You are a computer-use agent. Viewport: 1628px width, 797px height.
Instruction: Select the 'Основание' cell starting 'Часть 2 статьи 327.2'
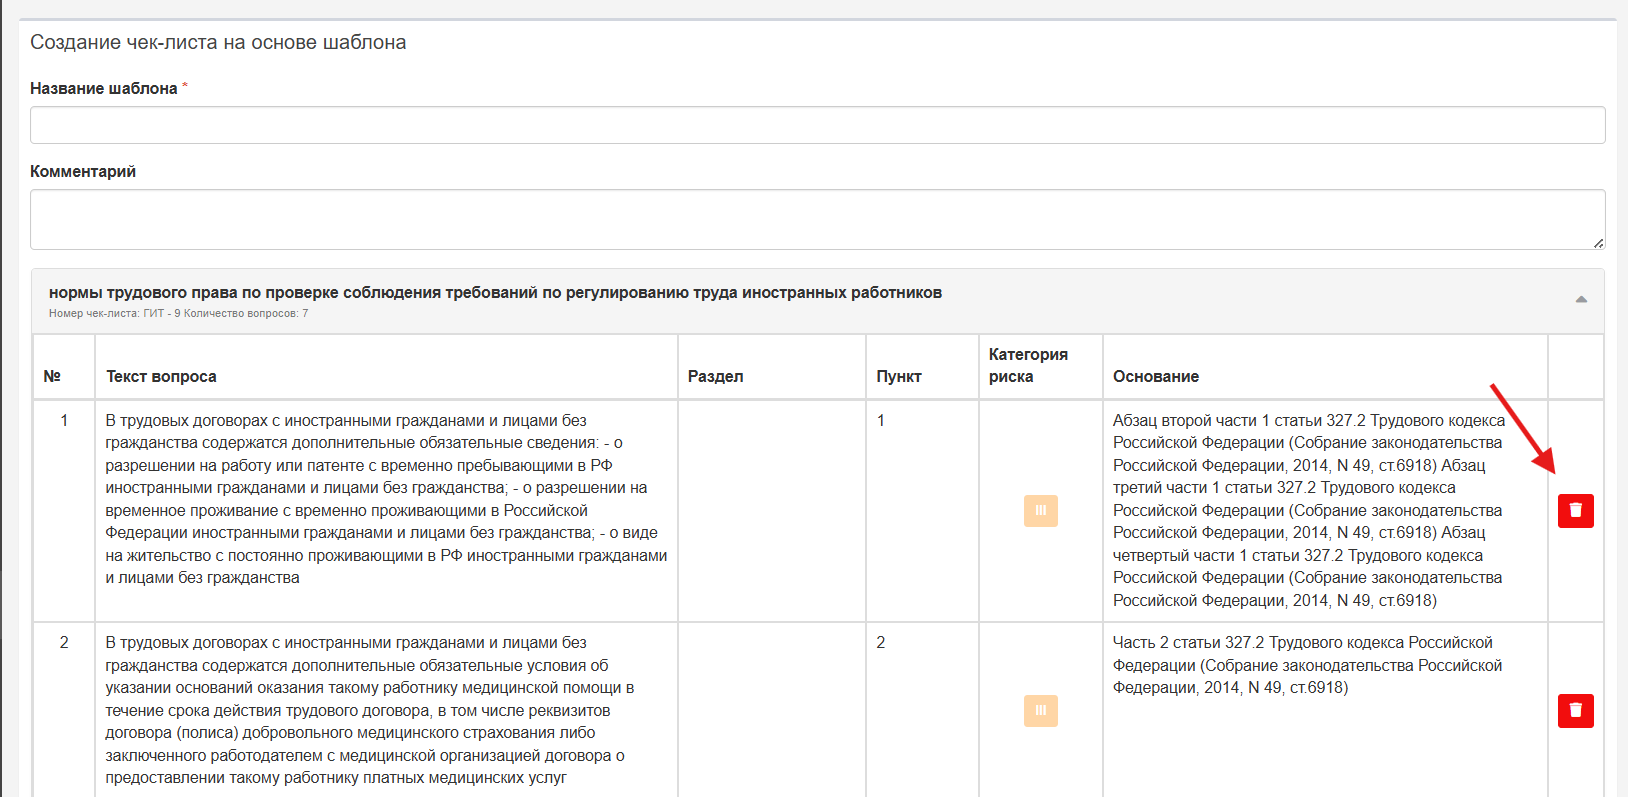point(1308,665)
